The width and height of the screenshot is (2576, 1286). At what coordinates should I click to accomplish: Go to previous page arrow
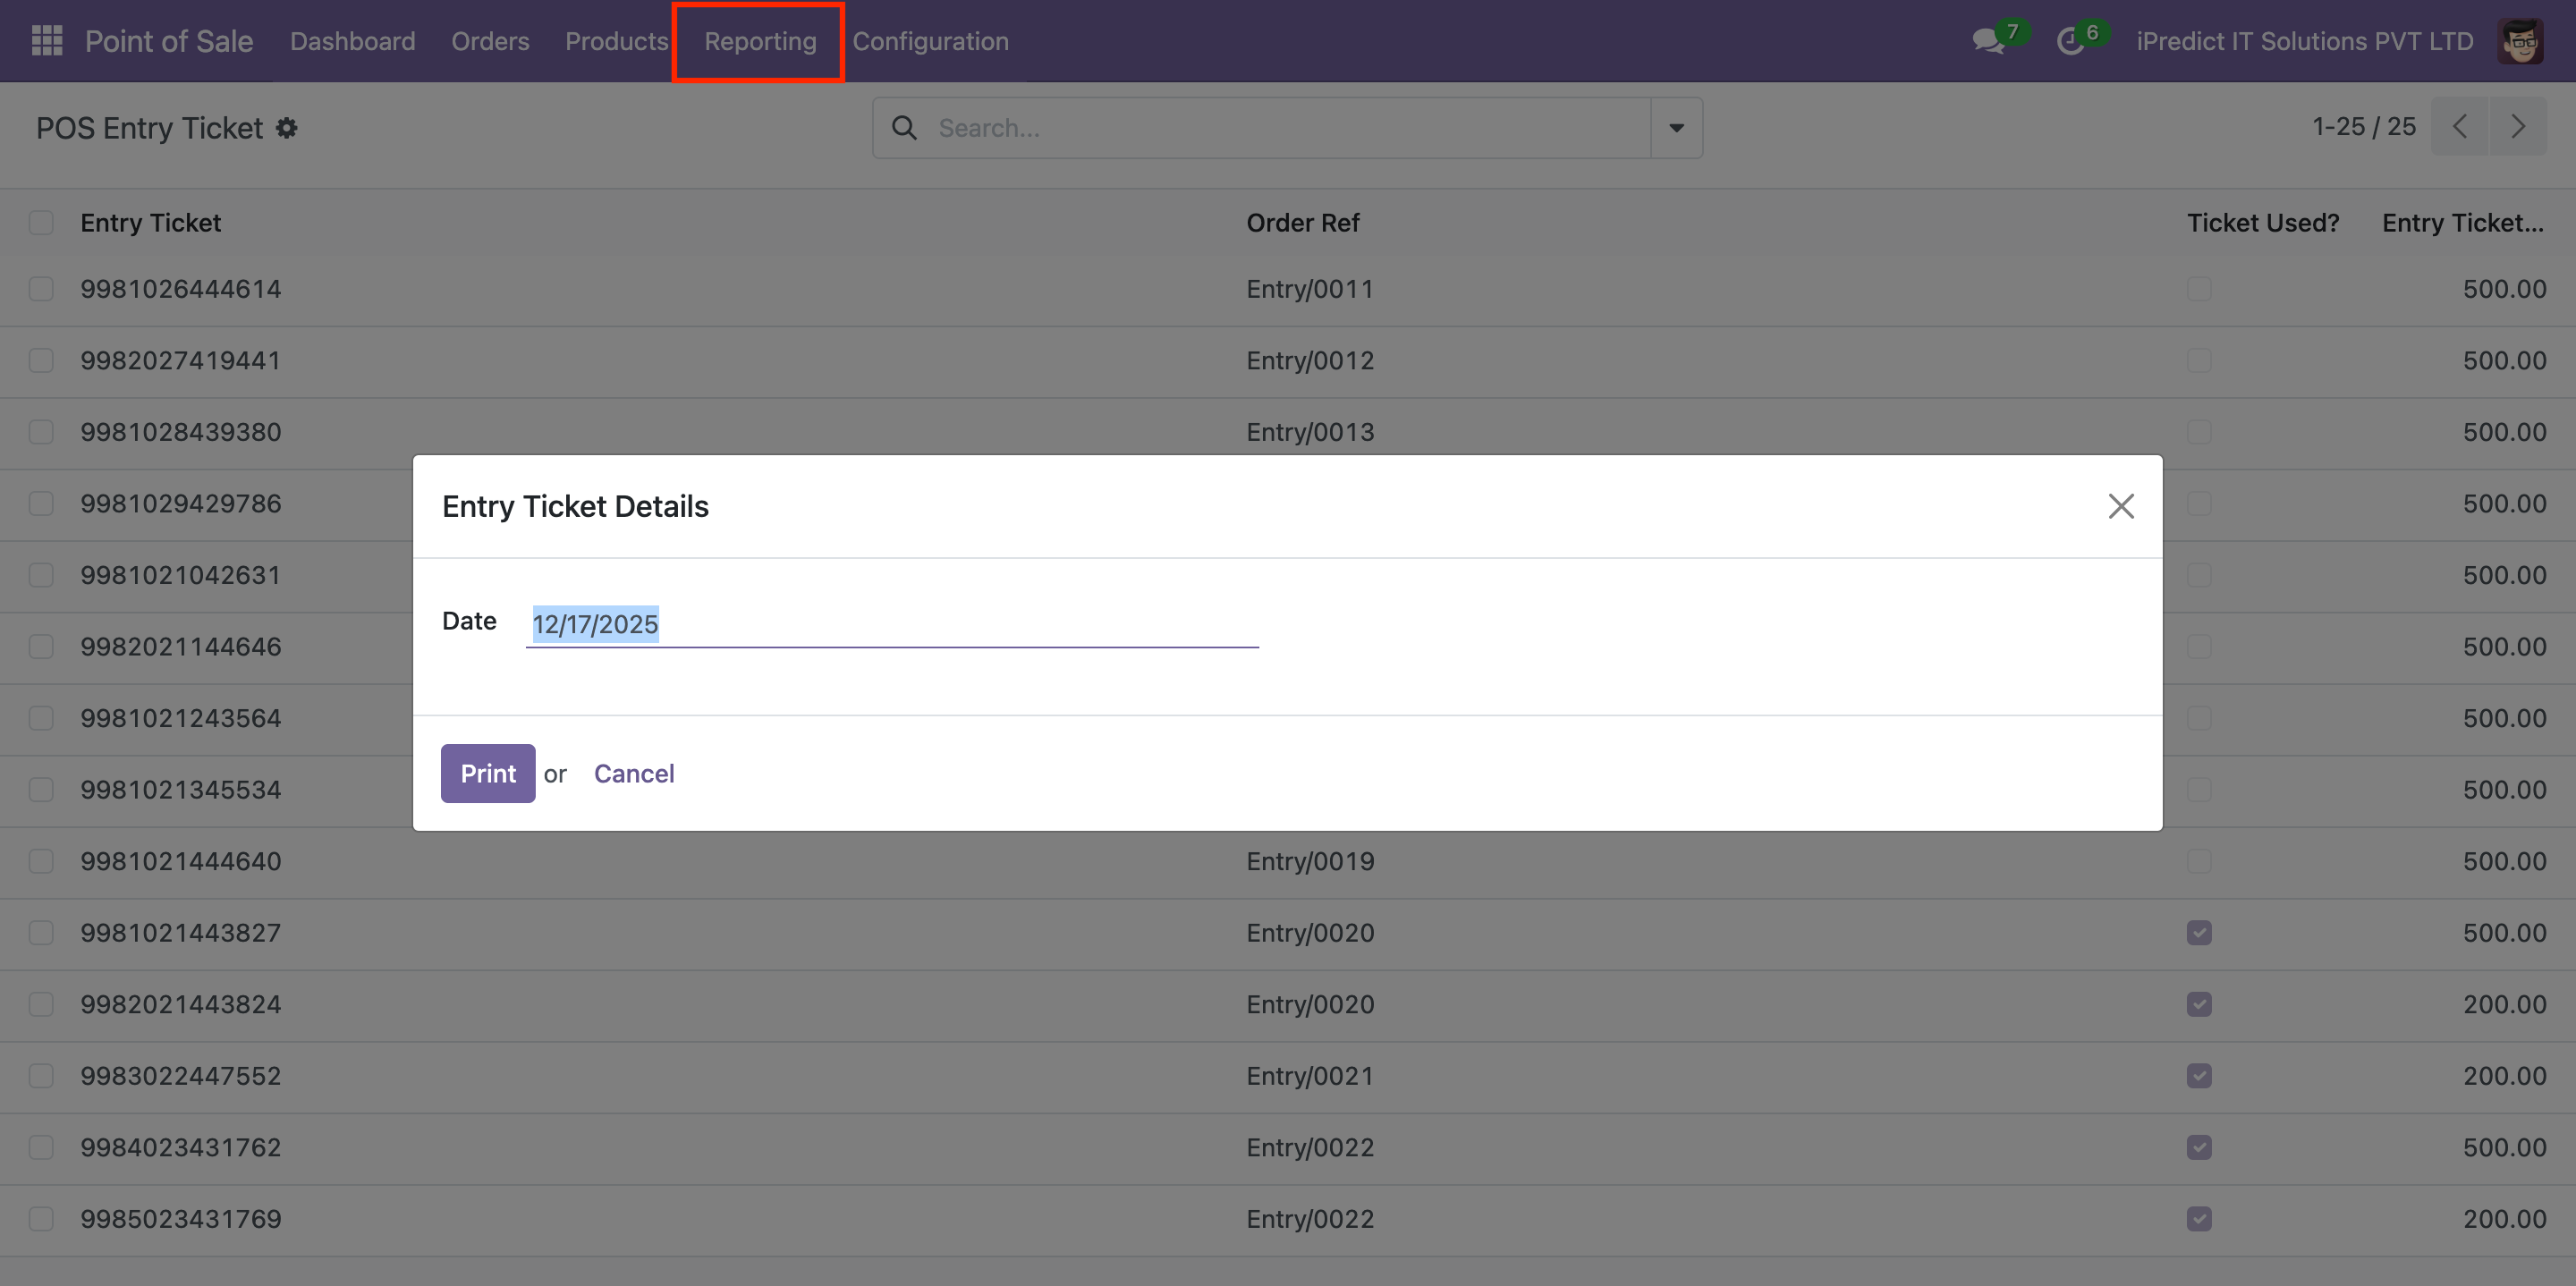coord(2460,127)
